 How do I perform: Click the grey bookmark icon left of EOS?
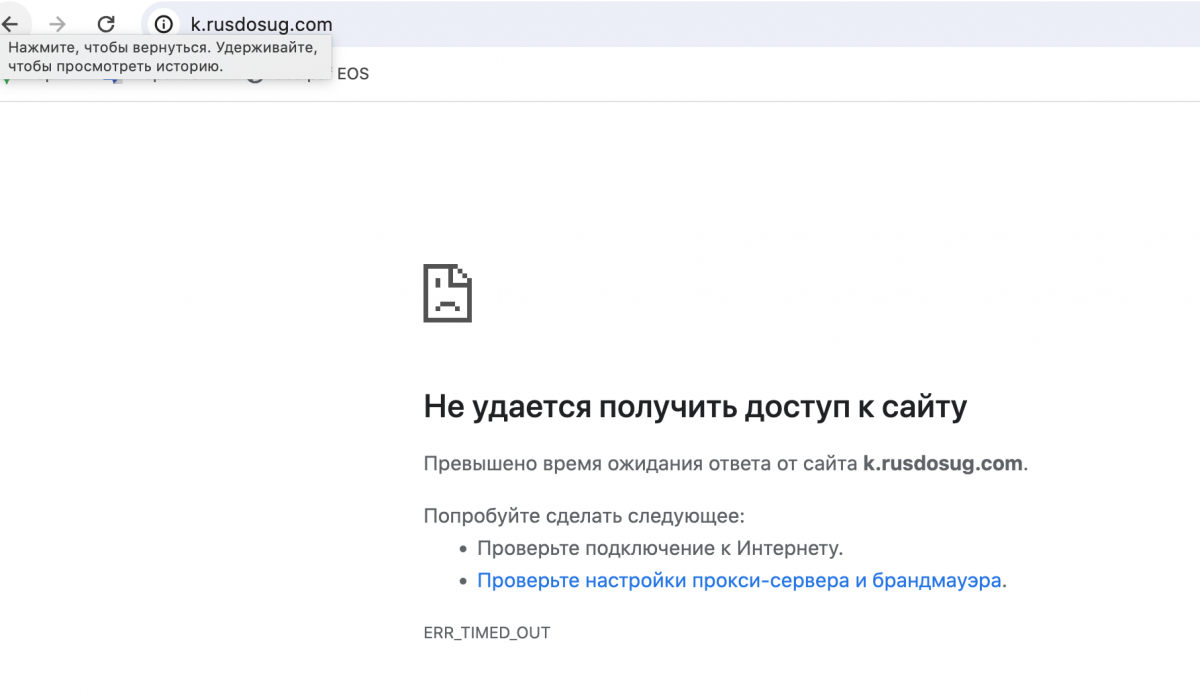click(256, 79)
